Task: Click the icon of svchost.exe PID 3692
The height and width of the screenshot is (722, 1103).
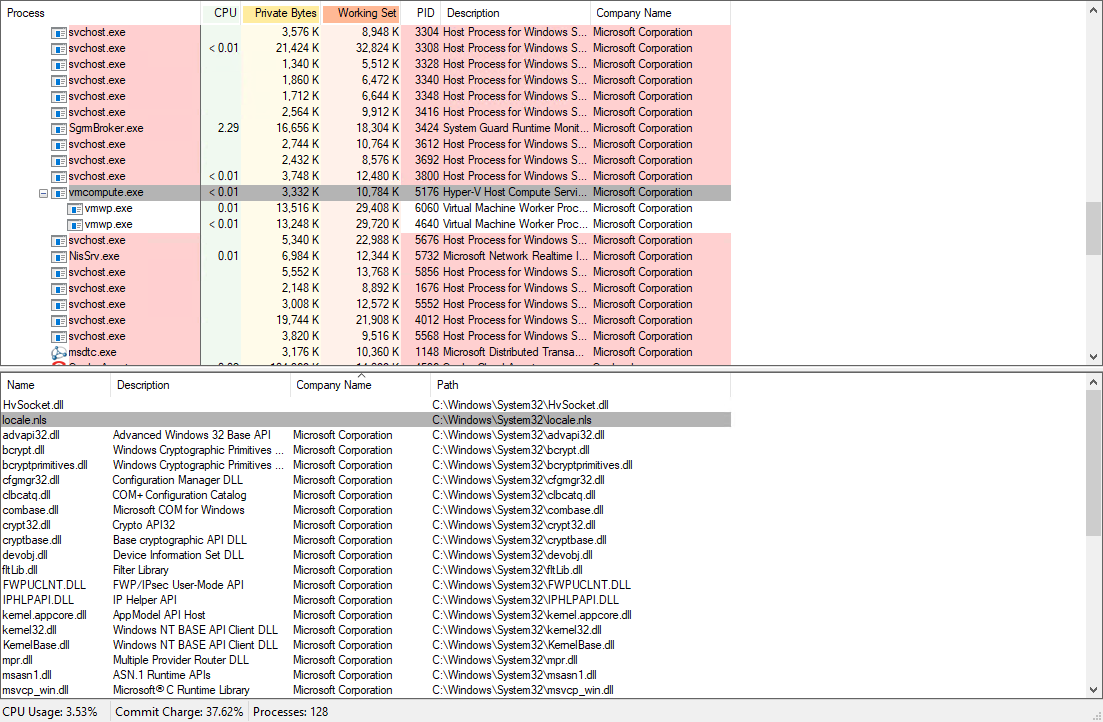Action: point(59,161)
